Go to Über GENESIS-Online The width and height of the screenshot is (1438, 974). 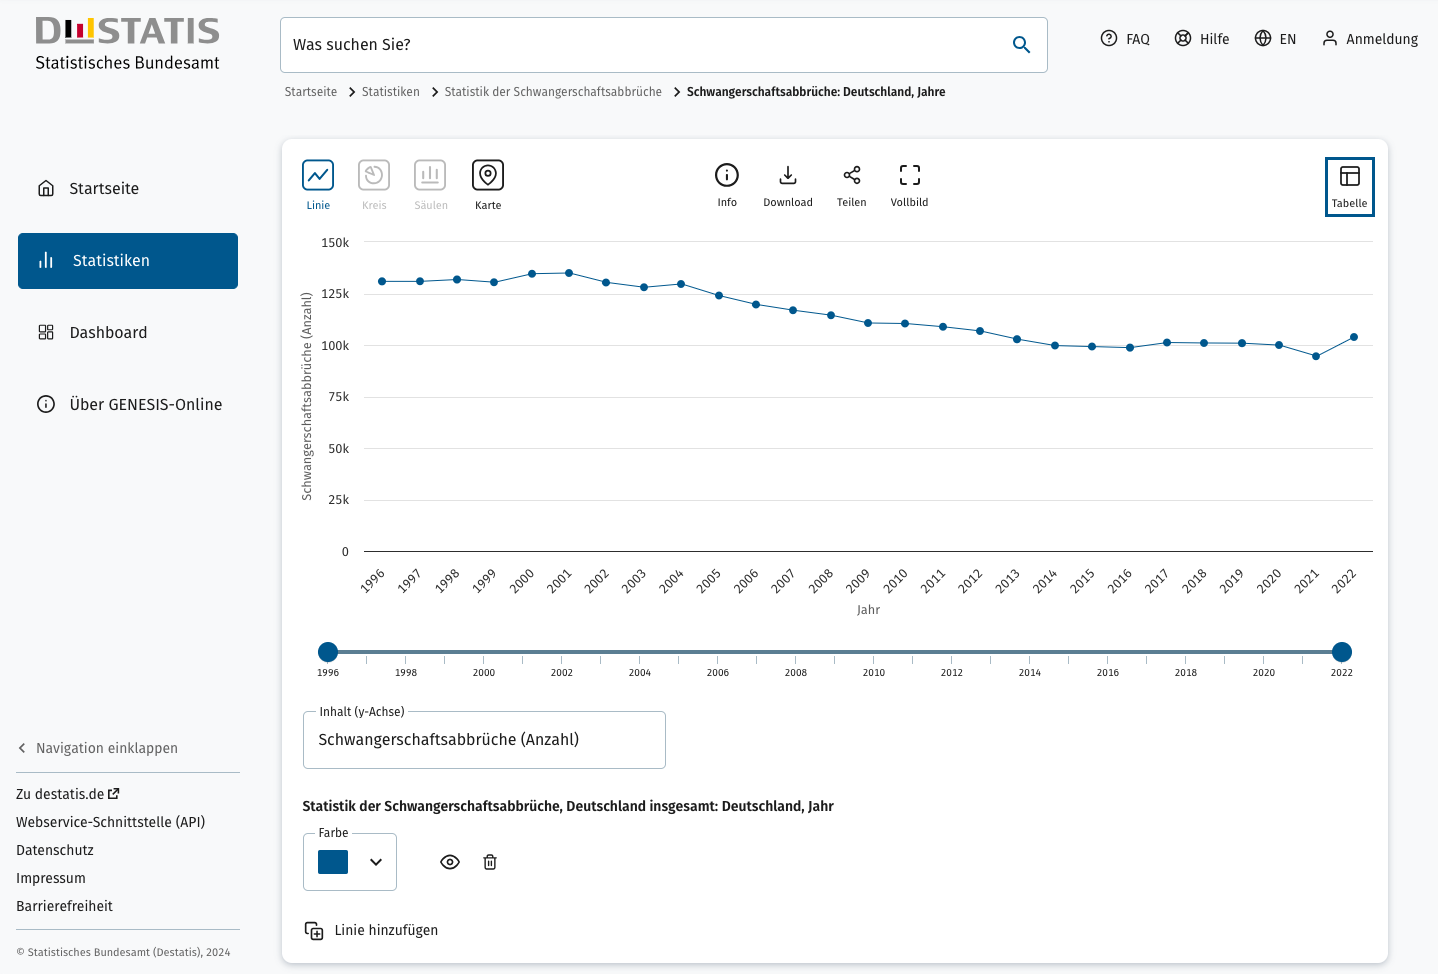(x=145, y=405)
